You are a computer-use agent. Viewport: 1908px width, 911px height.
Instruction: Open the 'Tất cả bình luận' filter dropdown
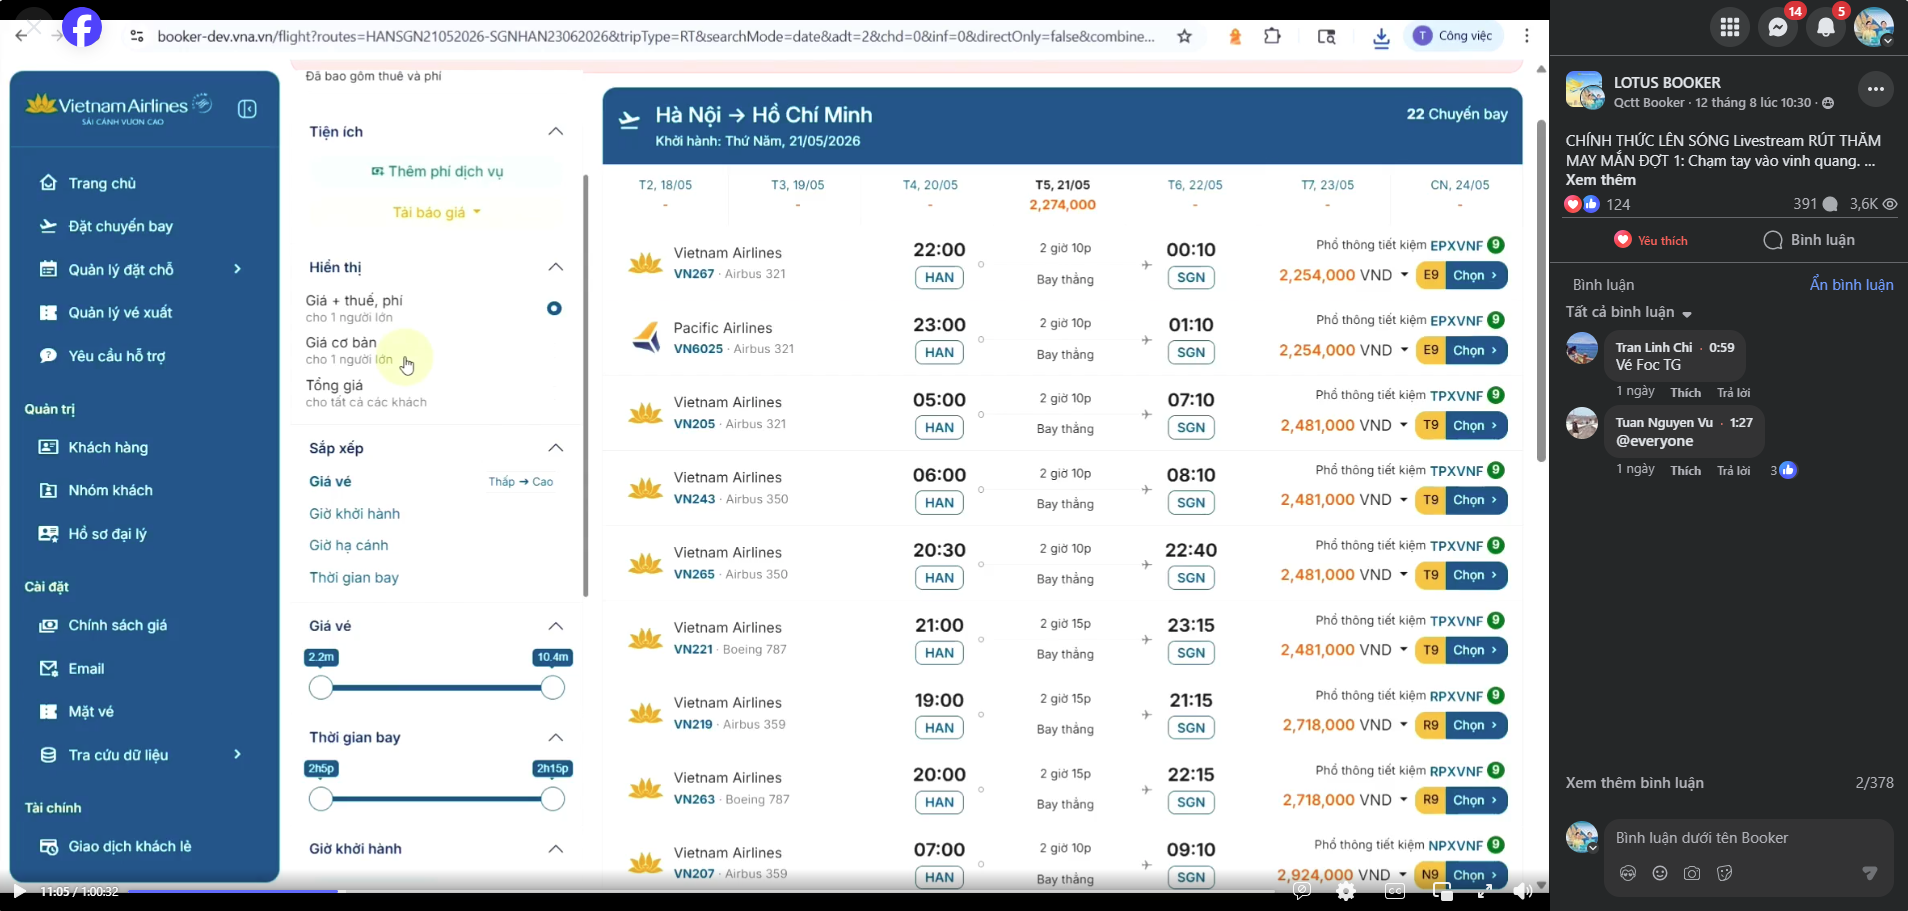pos(1629,312)
